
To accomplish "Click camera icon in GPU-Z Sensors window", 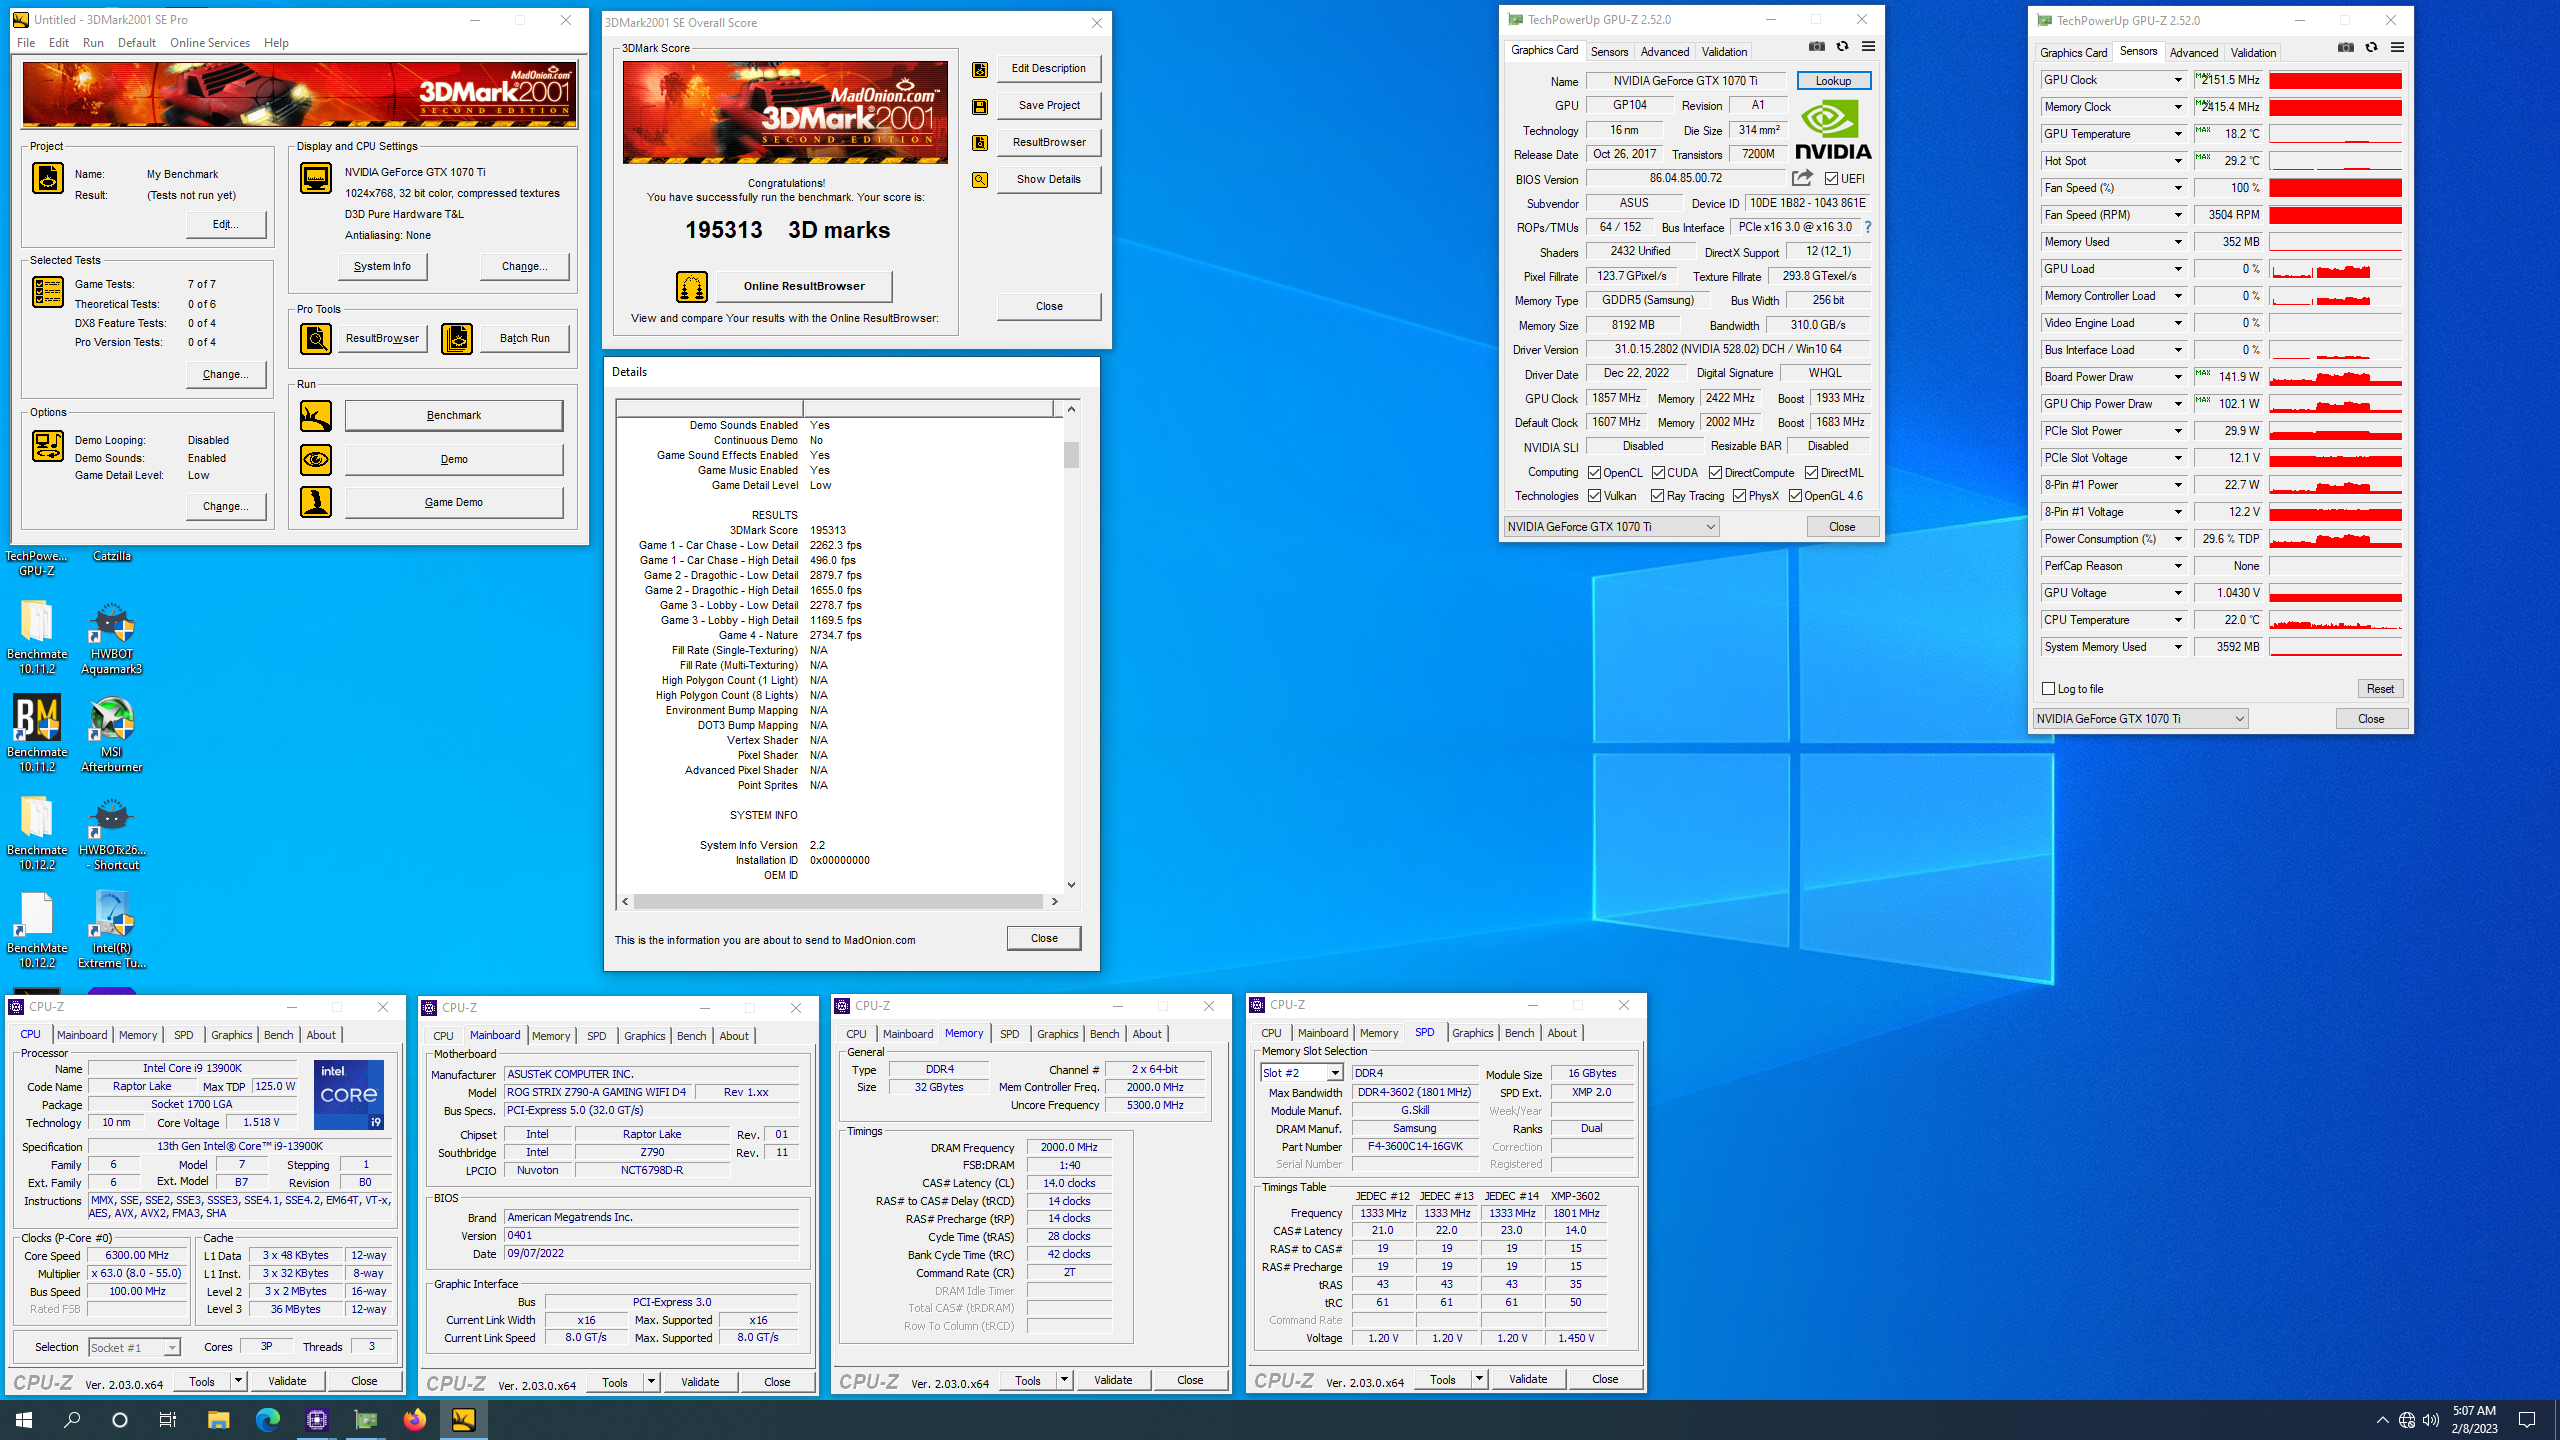I will pyautogui.click(x=2346, y=48).
